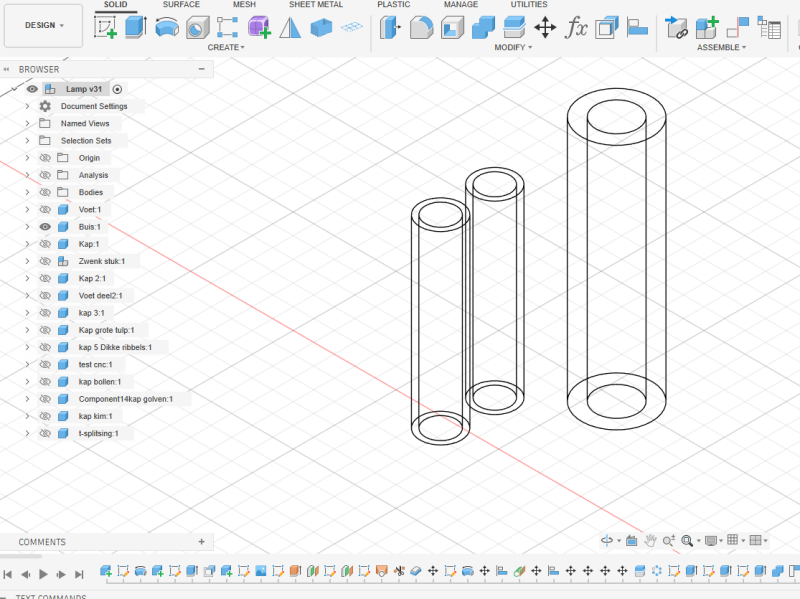Open the DESIGN workspace dropdown

[44, 26]
